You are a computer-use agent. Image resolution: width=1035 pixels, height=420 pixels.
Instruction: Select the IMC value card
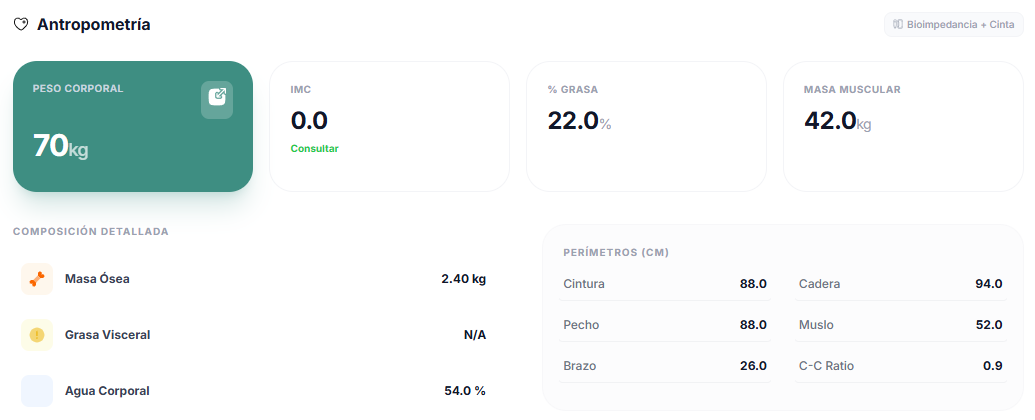click(x=389, y=126)
